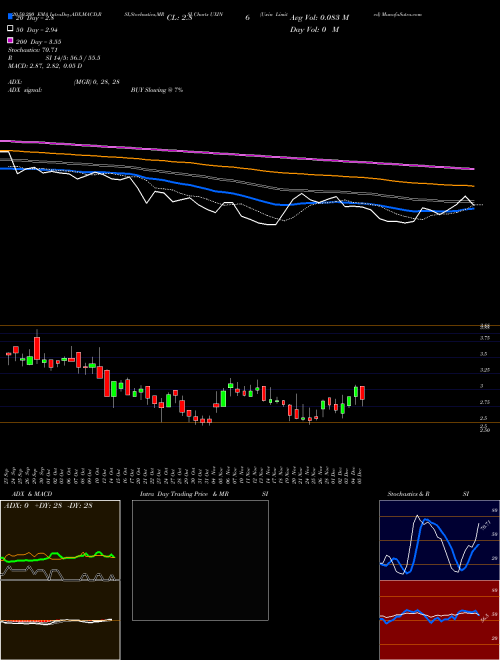Click the '(MGR) 0, 28, 28' ADX values

tap(96, 82)
